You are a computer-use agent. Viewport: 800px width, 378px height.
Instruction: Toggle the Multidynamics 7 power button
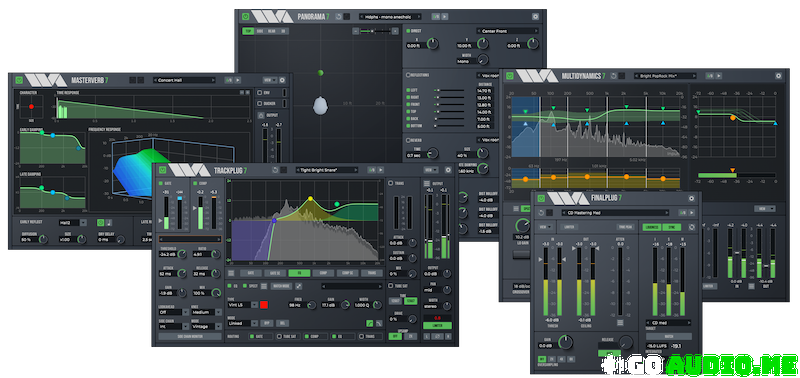(x=509, y=76)
